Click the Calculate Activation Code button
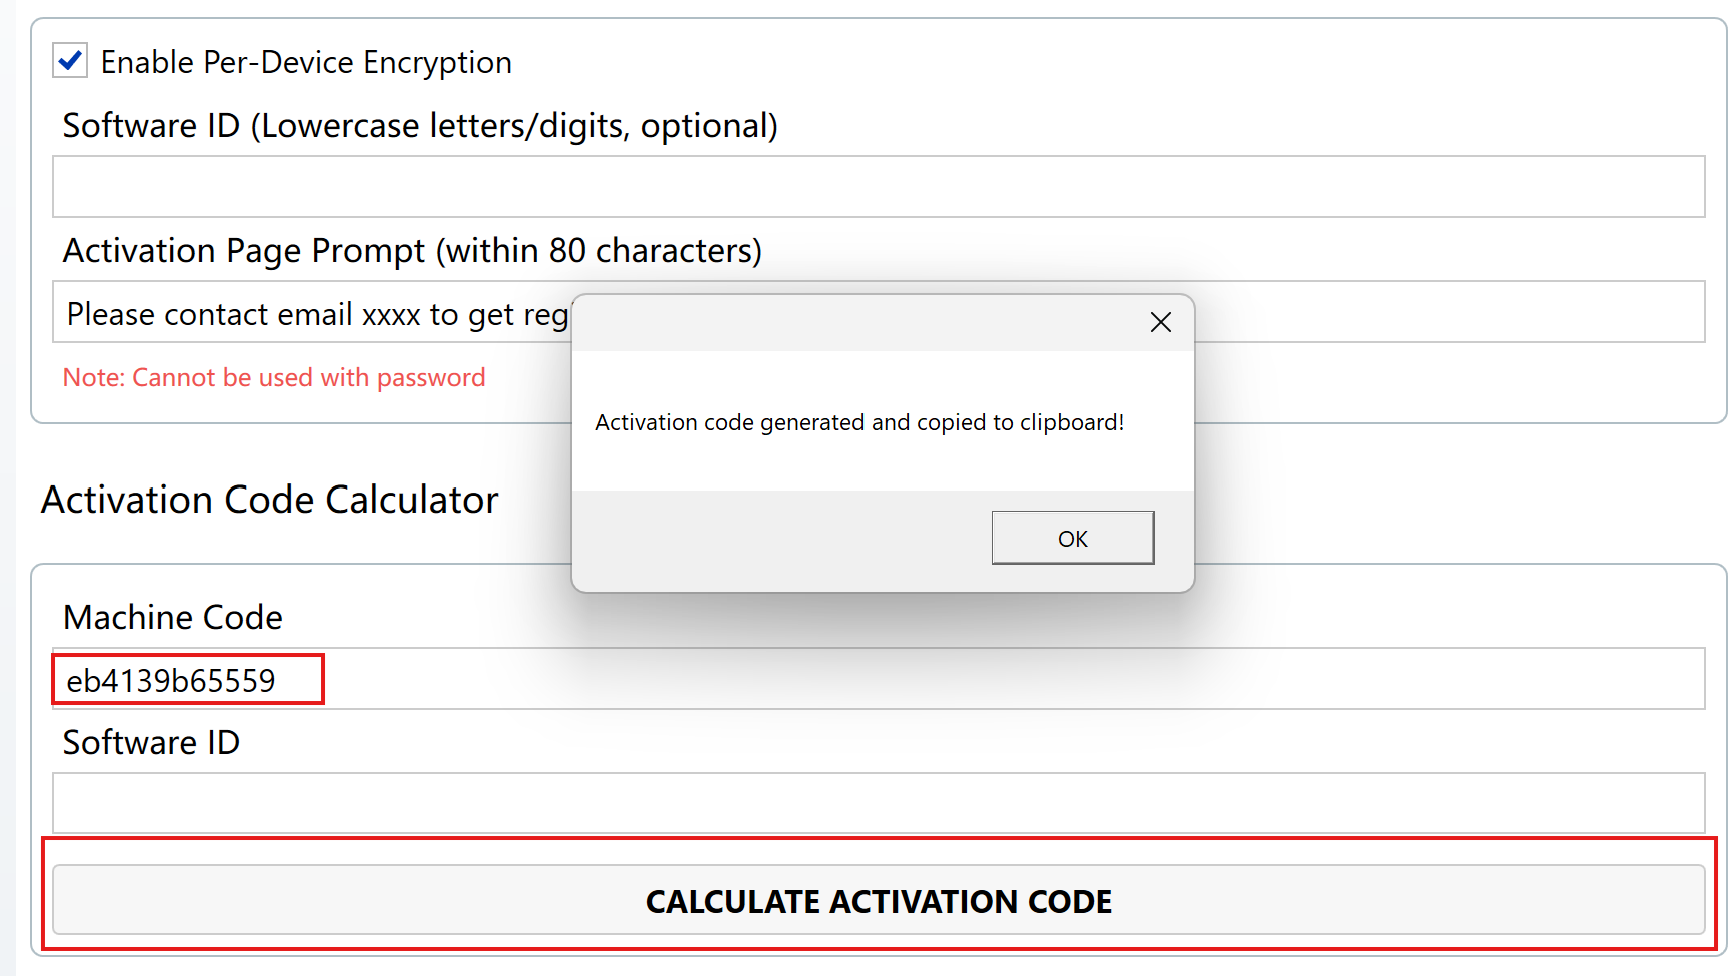 pos(878,901)
